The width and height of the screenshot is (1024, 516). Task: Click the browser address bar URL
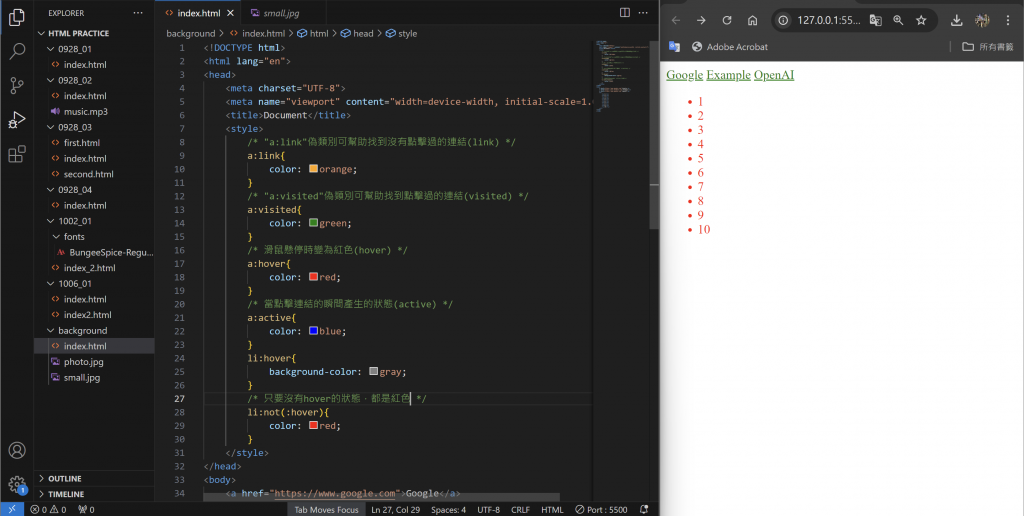click(829, 20)
